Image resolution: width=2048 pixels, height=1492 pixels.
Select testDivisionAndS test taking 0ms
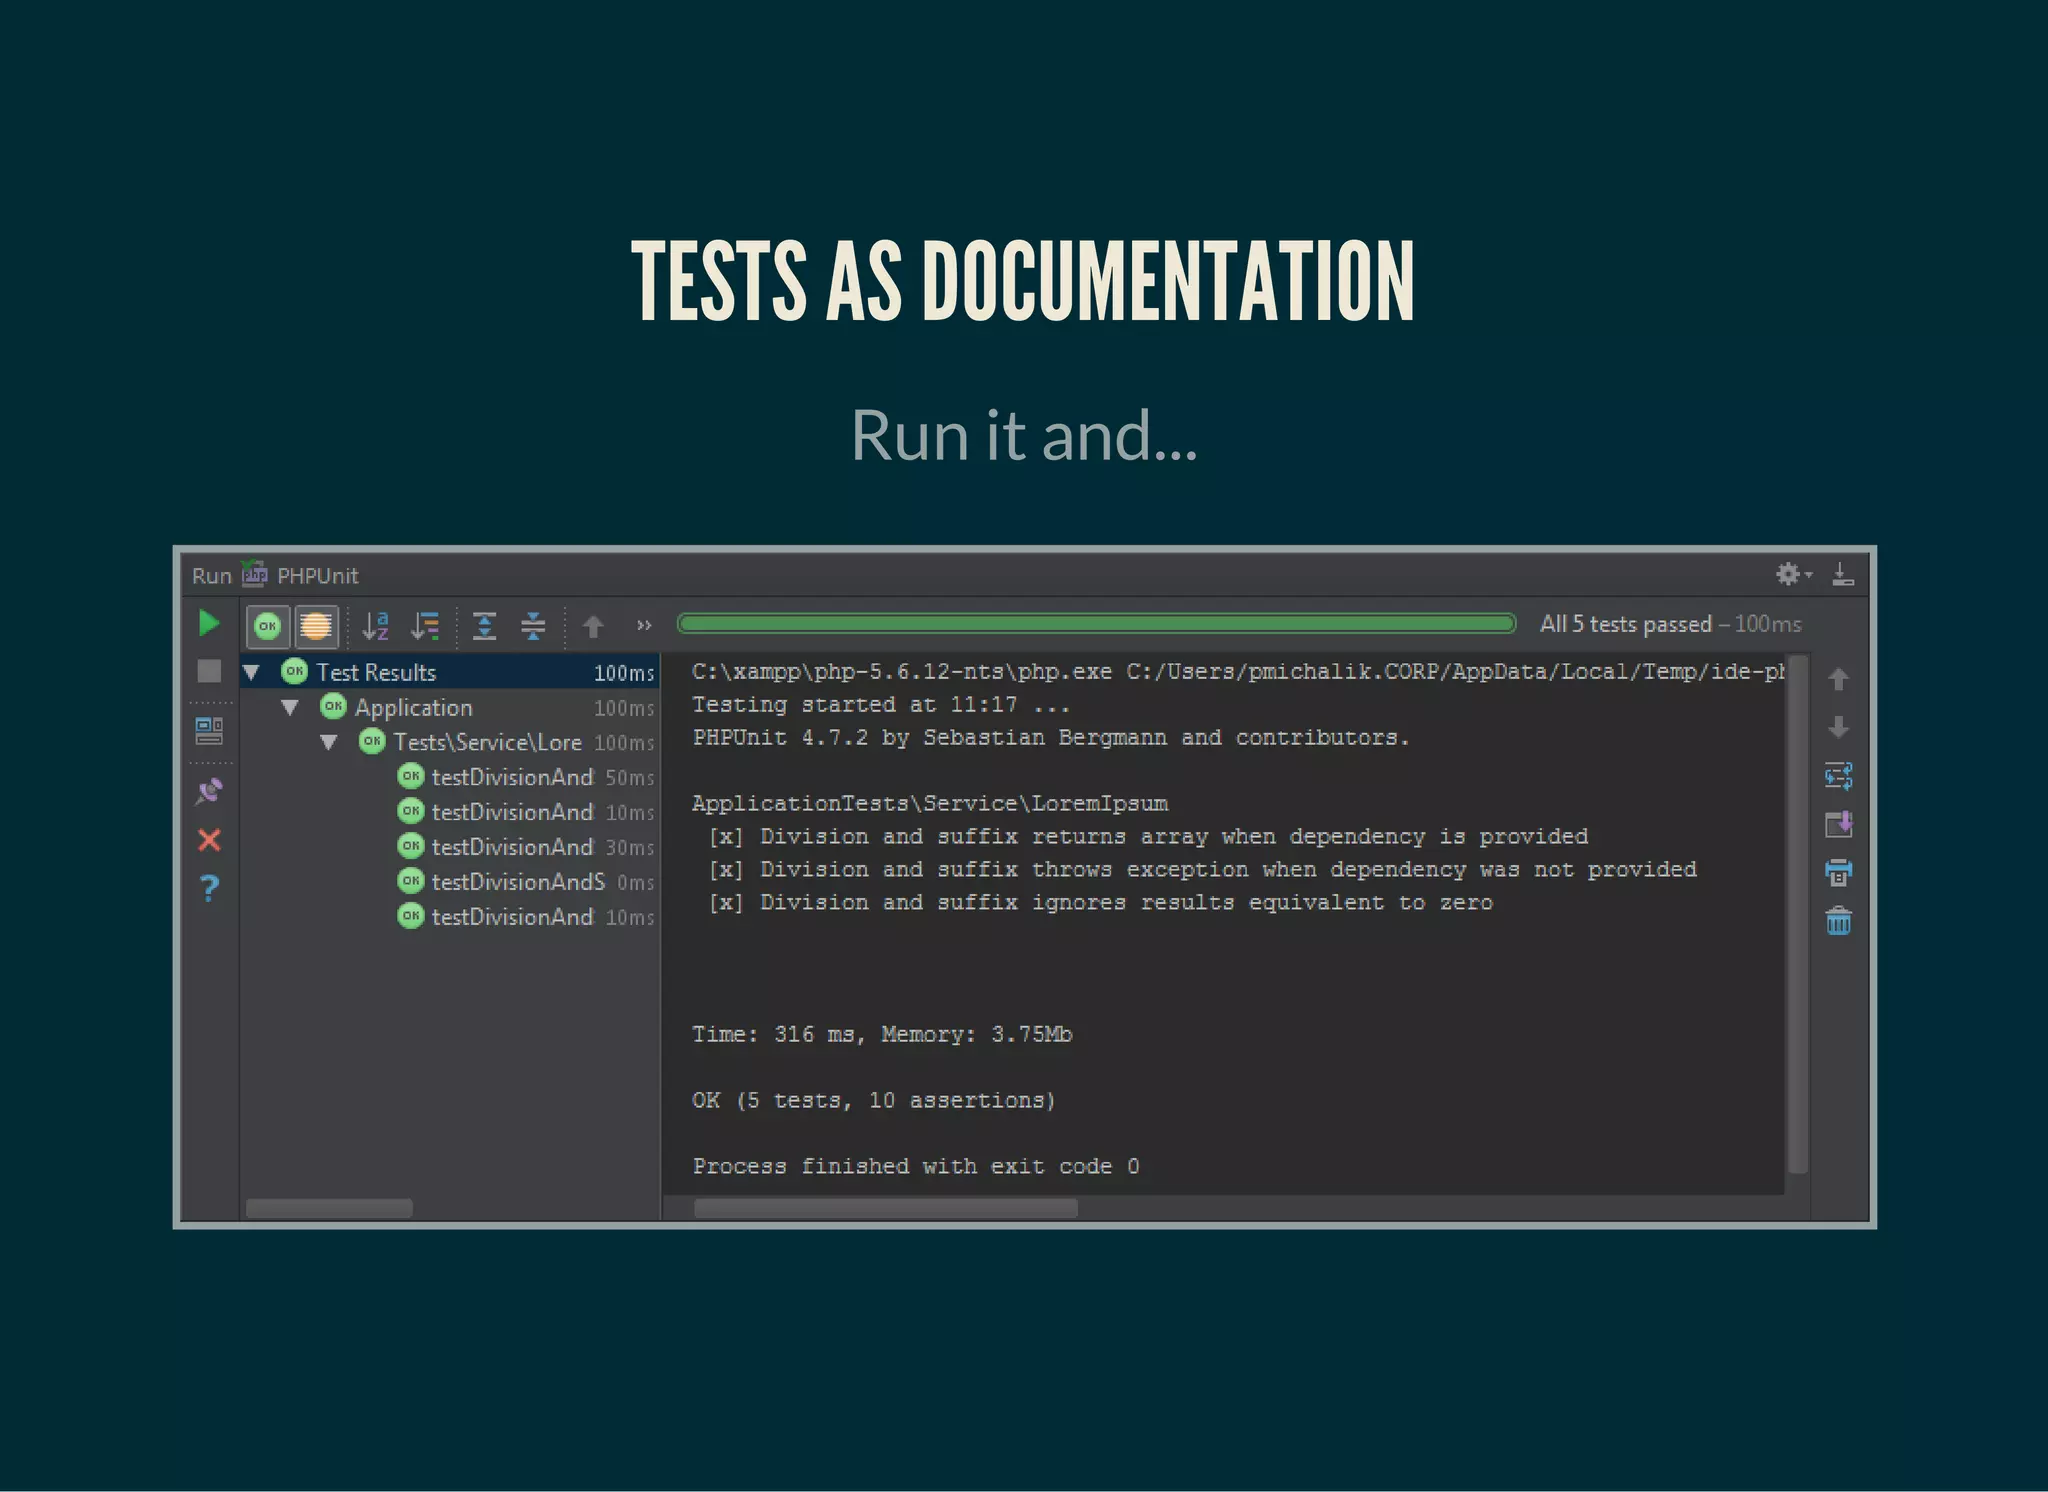coord(527,882)
